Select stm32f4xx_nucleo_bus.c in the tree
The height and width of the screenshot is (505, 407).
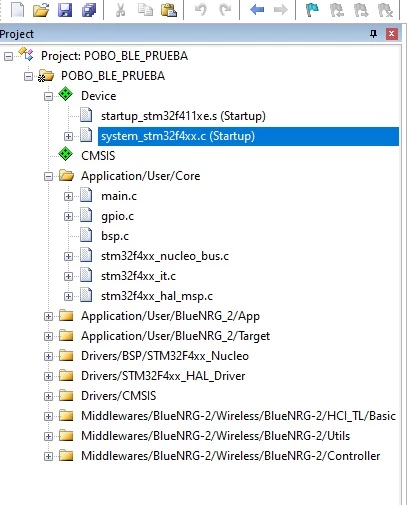point(165,256)
